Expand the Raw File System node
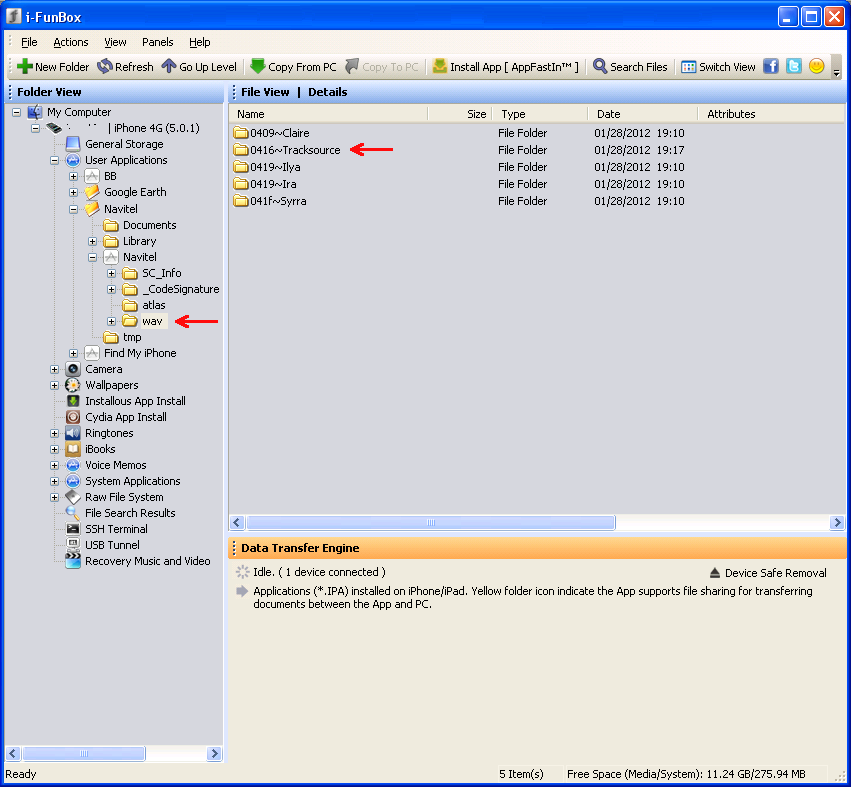This screenshot has height=787, width=851. 54,497
